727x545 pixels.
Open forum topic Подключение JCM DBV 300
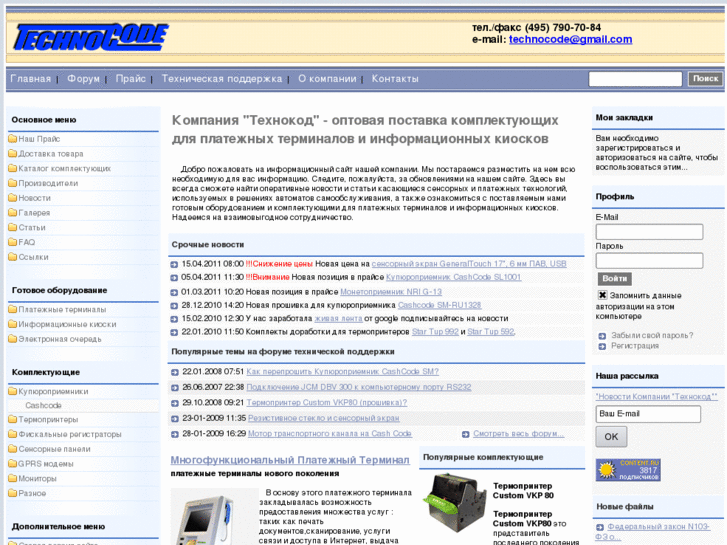(358, 387)
